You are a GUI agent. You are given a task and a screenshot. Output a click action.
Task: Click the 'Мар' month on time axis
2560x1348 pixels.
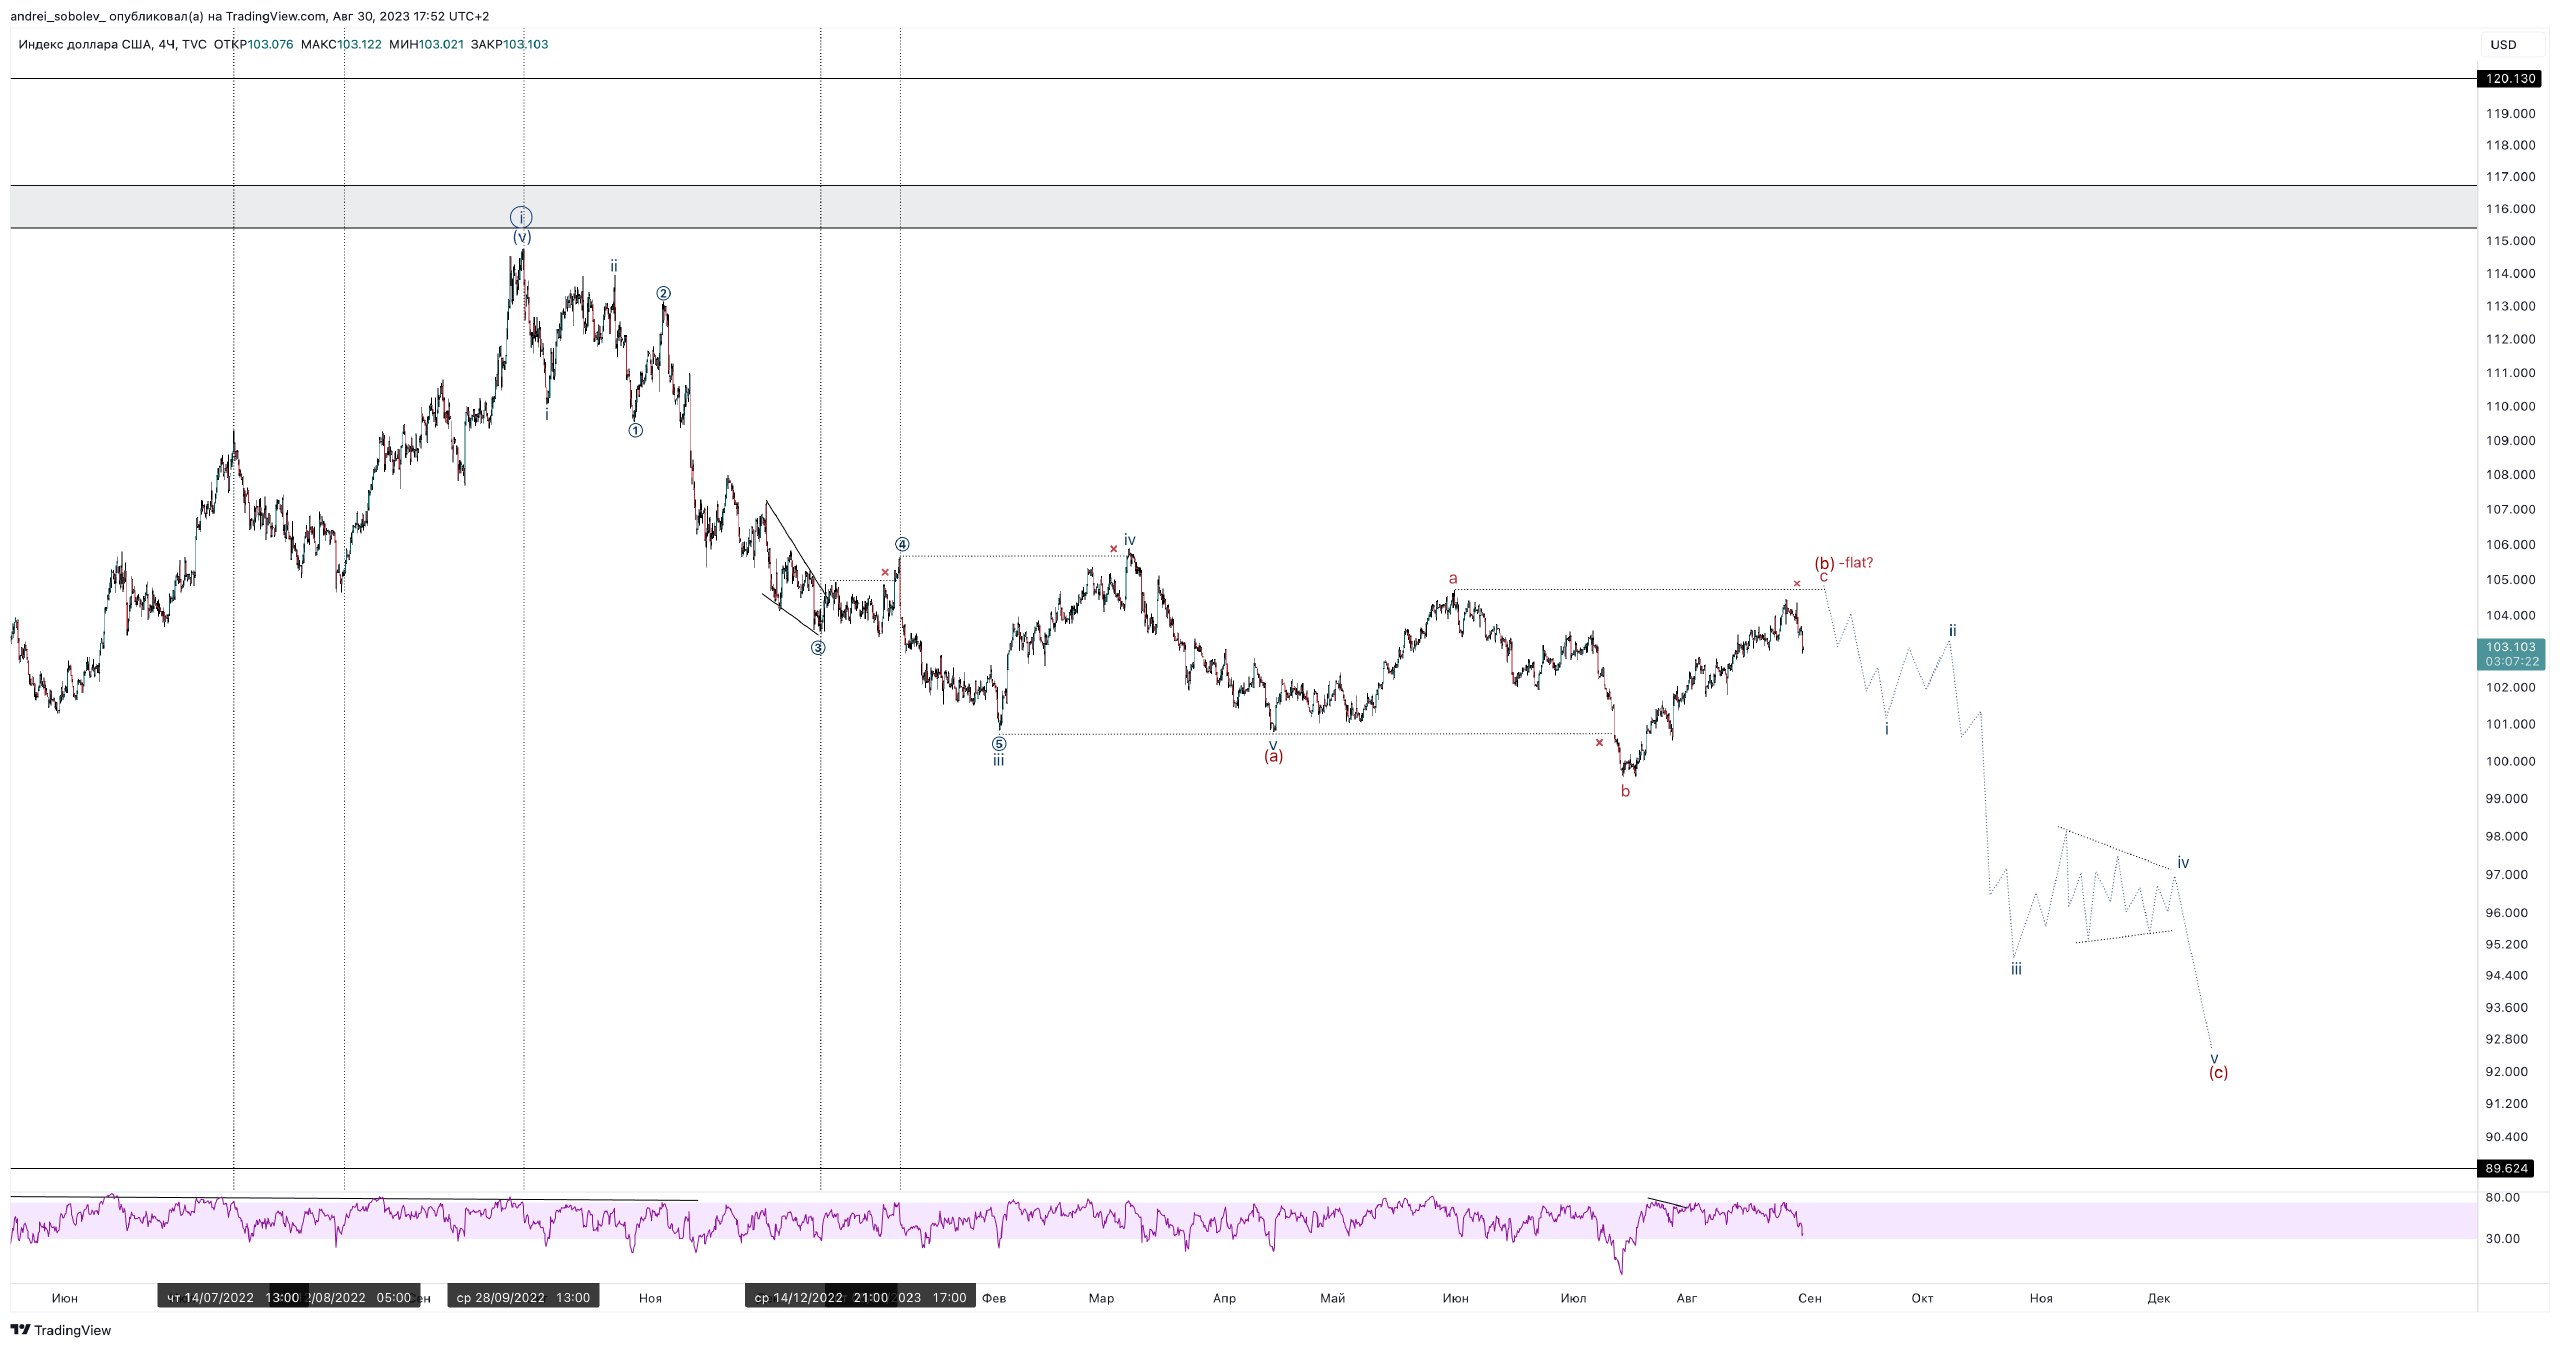(x=1101, y=1298)
